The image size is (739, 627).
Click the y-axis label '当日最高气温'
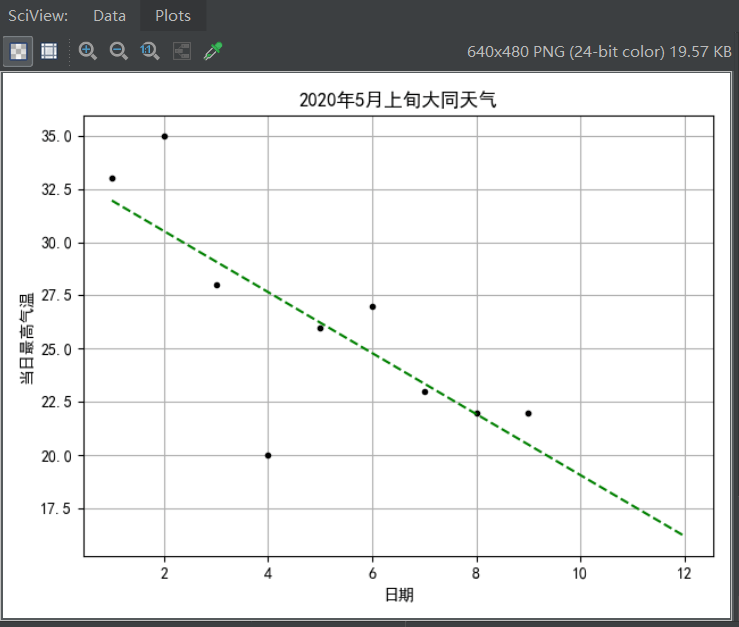(x=27, y=338)
